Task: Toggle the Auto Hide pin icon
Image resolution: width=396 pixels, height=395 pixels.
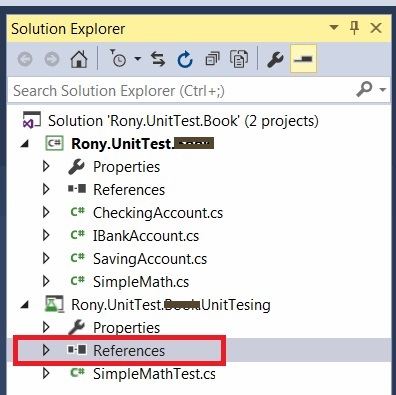Action: (x=354, y=28)
